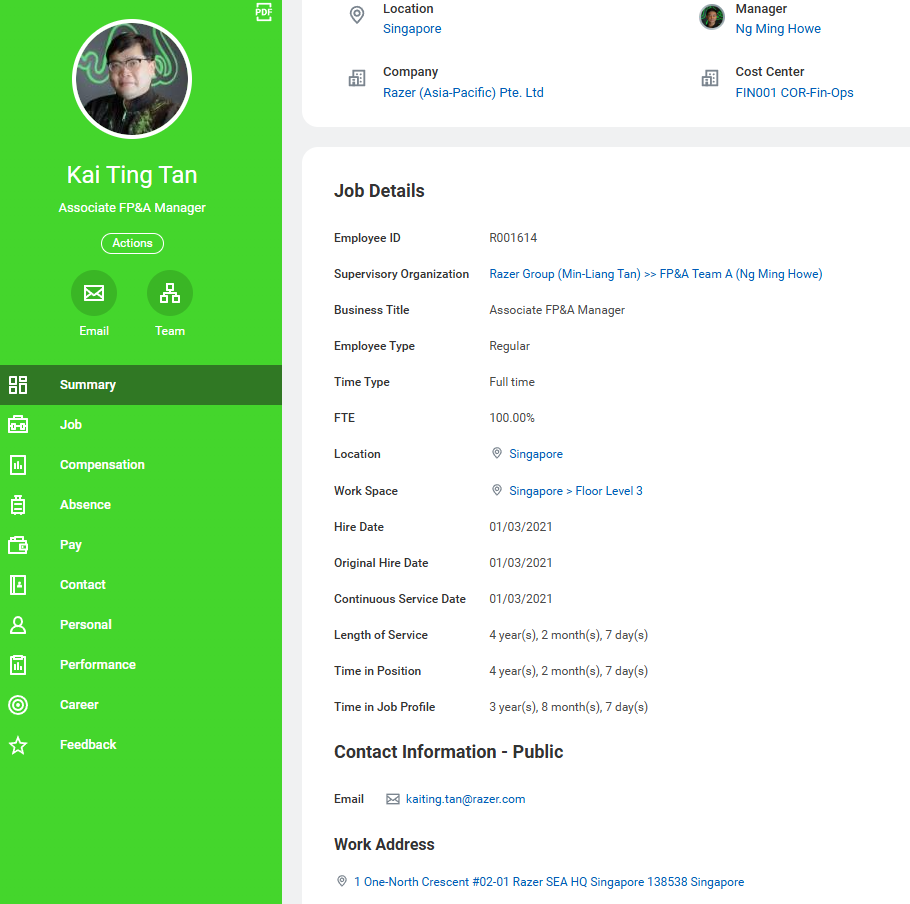The width and height of the screenshot is (910, 904).
Task: Open the Job briefcase icon
Action: tap(18, 425)
